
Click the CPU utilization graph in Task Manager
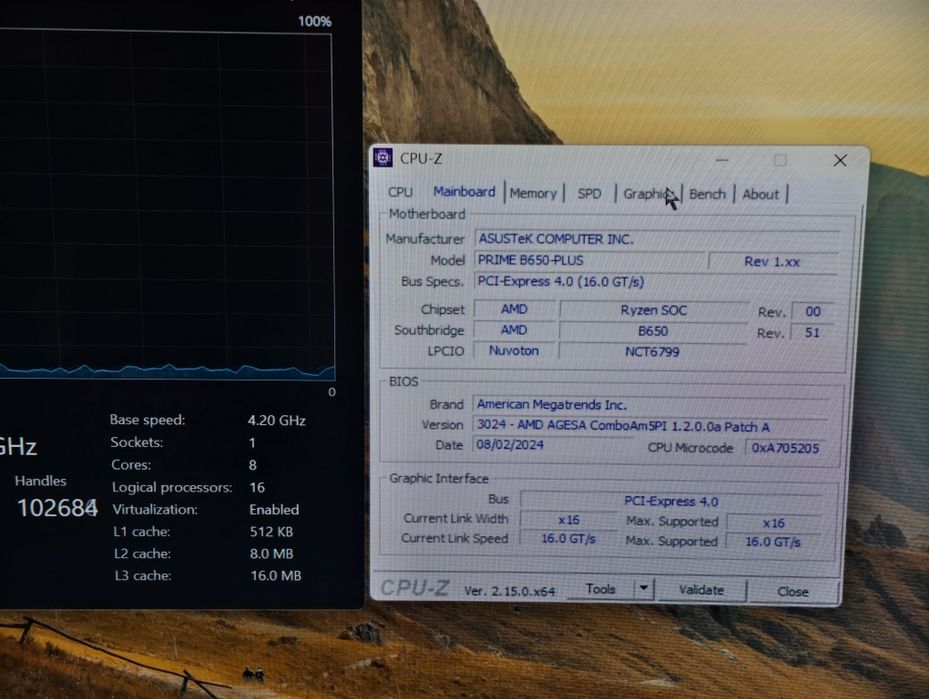[x=166, y=206]
